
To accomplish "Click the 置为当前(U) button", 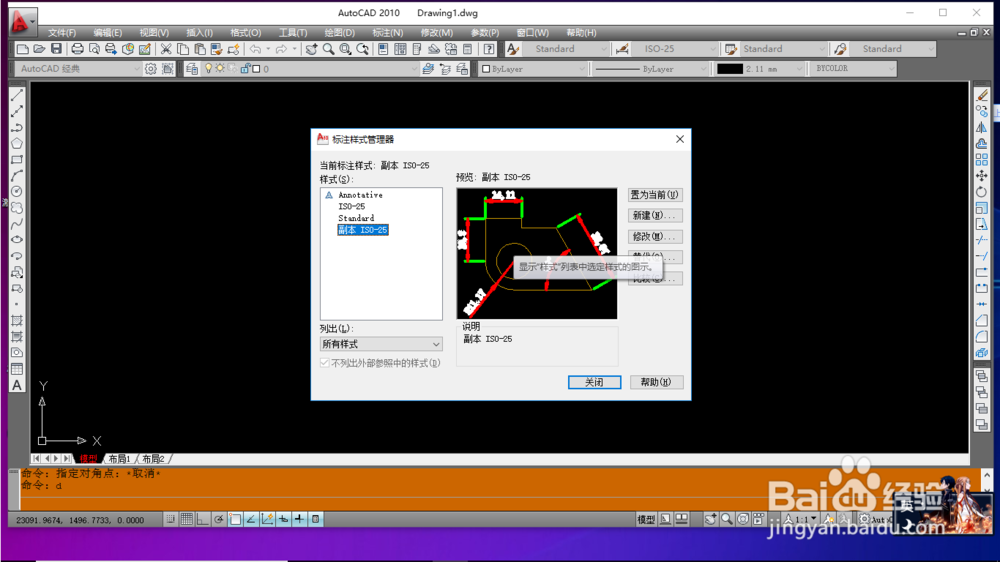I will (x=654, y=195).
